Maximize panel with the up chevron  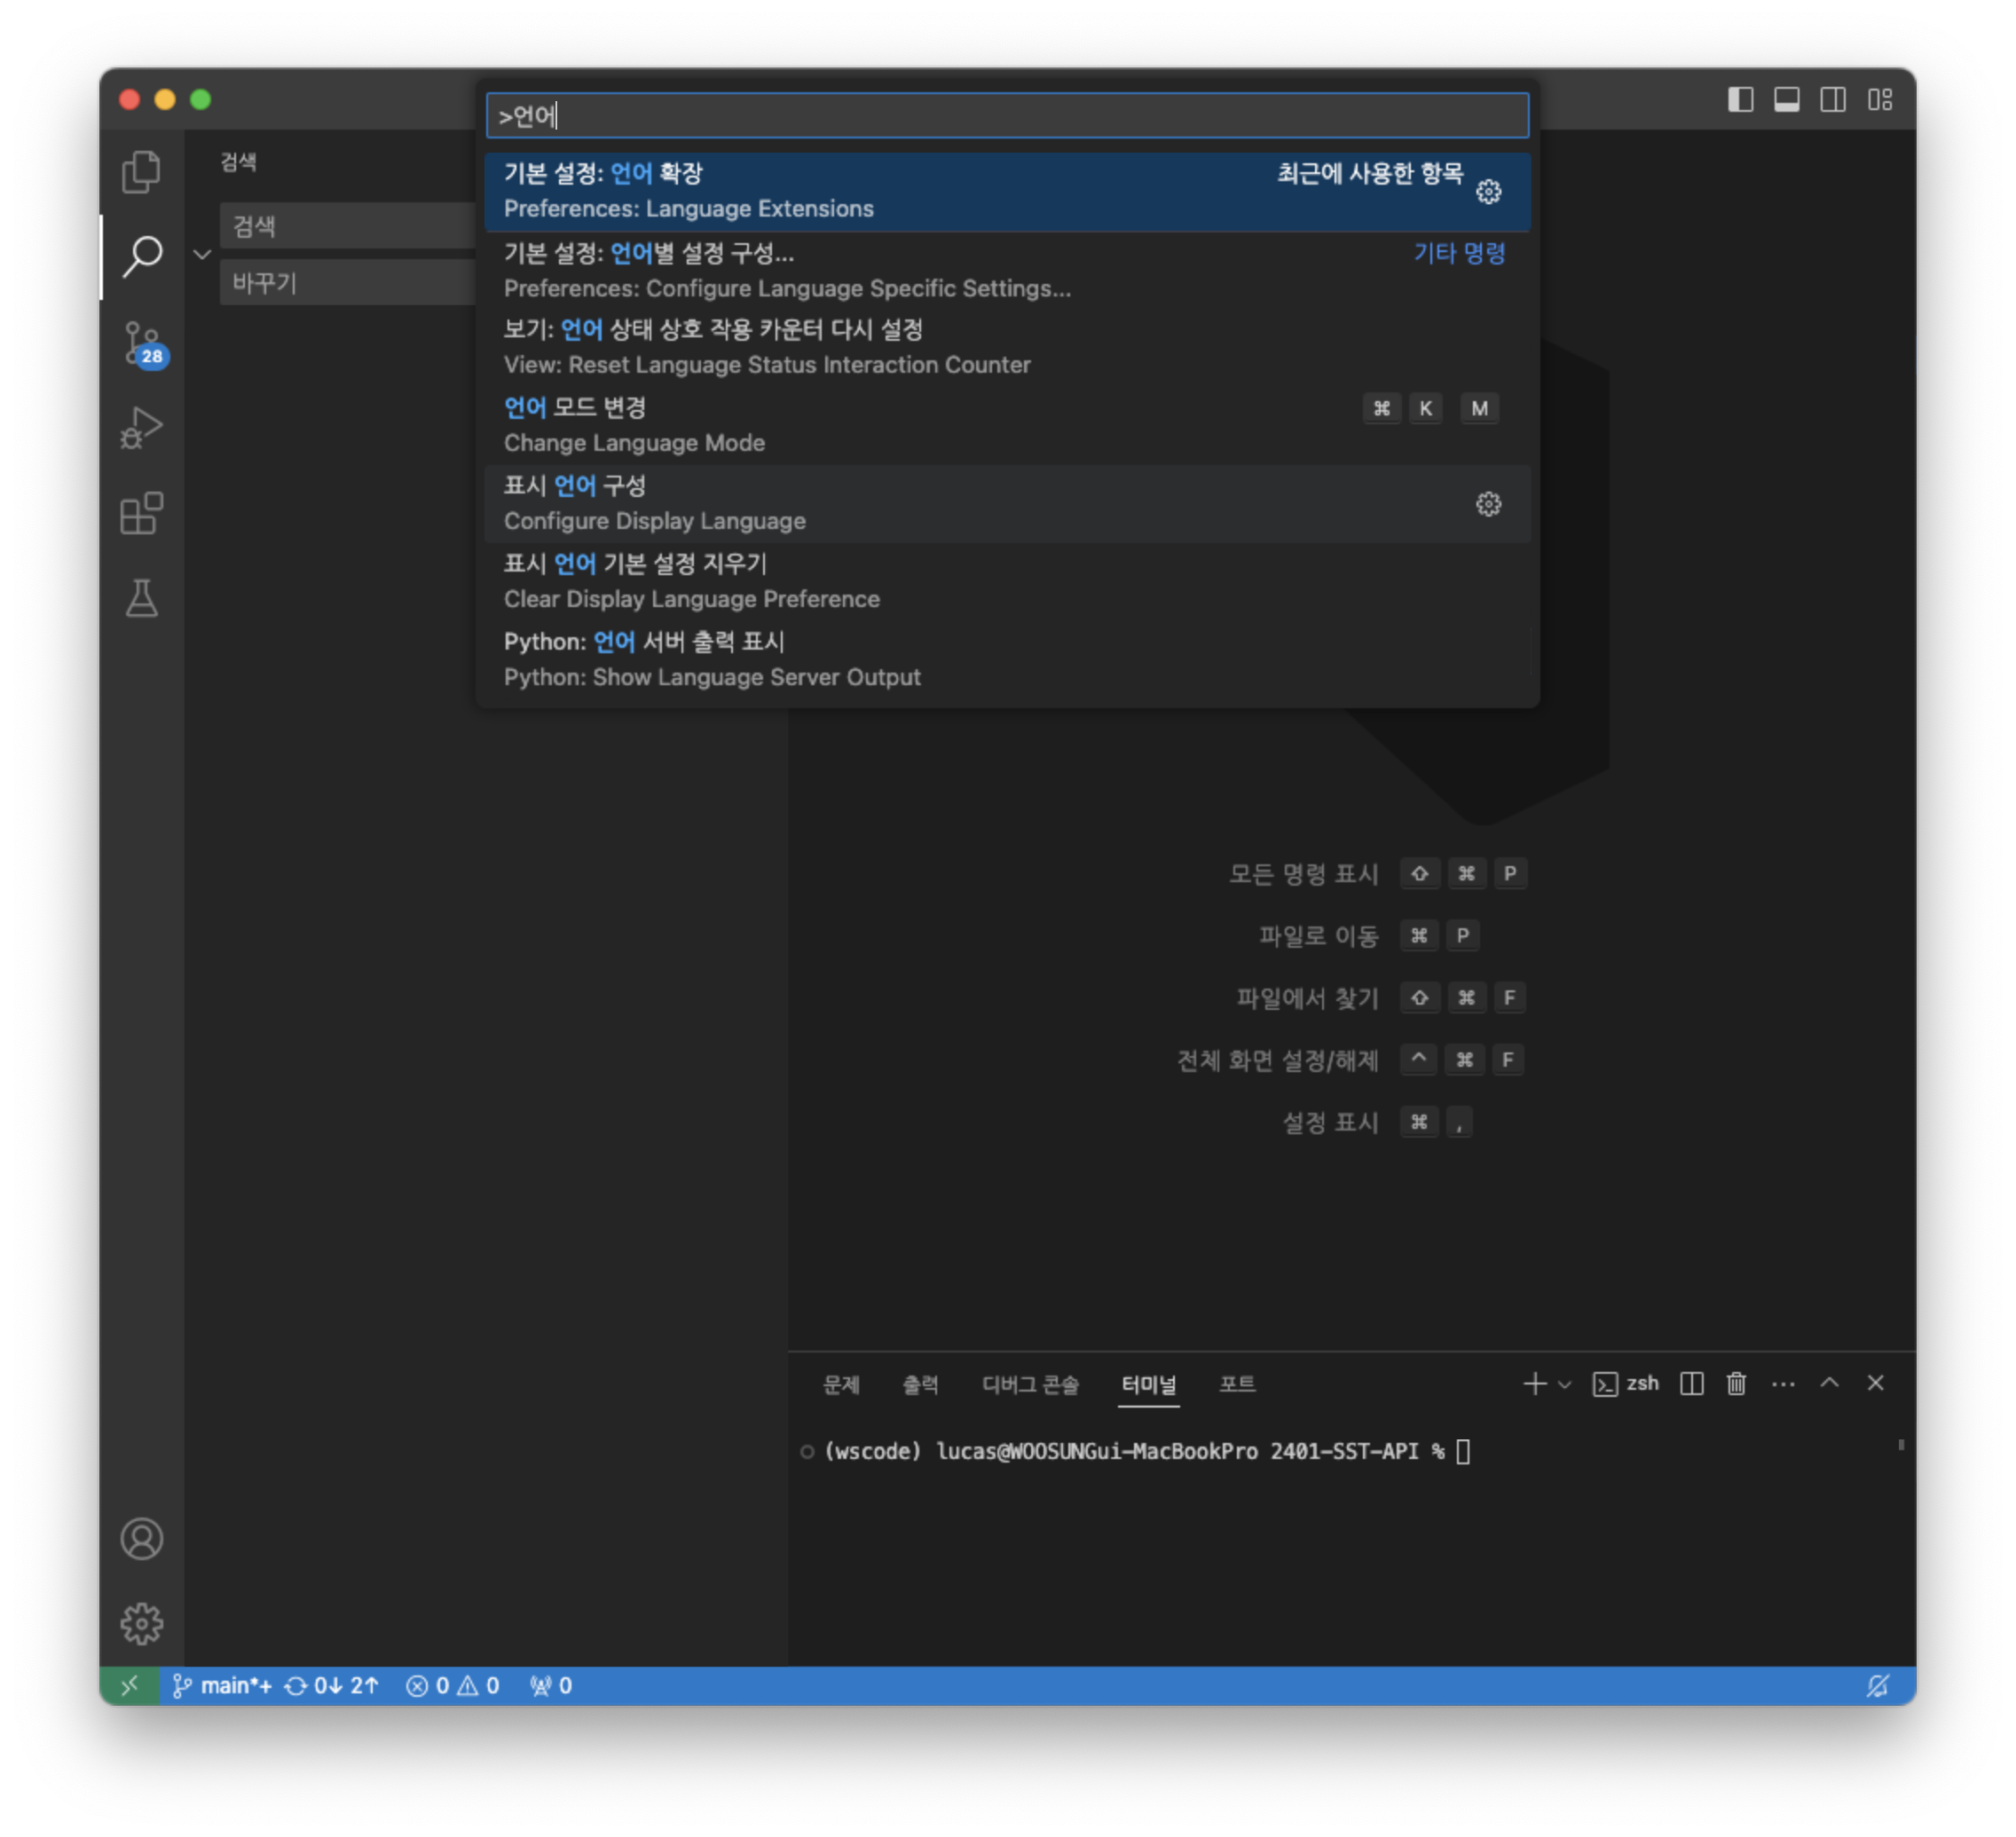(1829, 1383)
